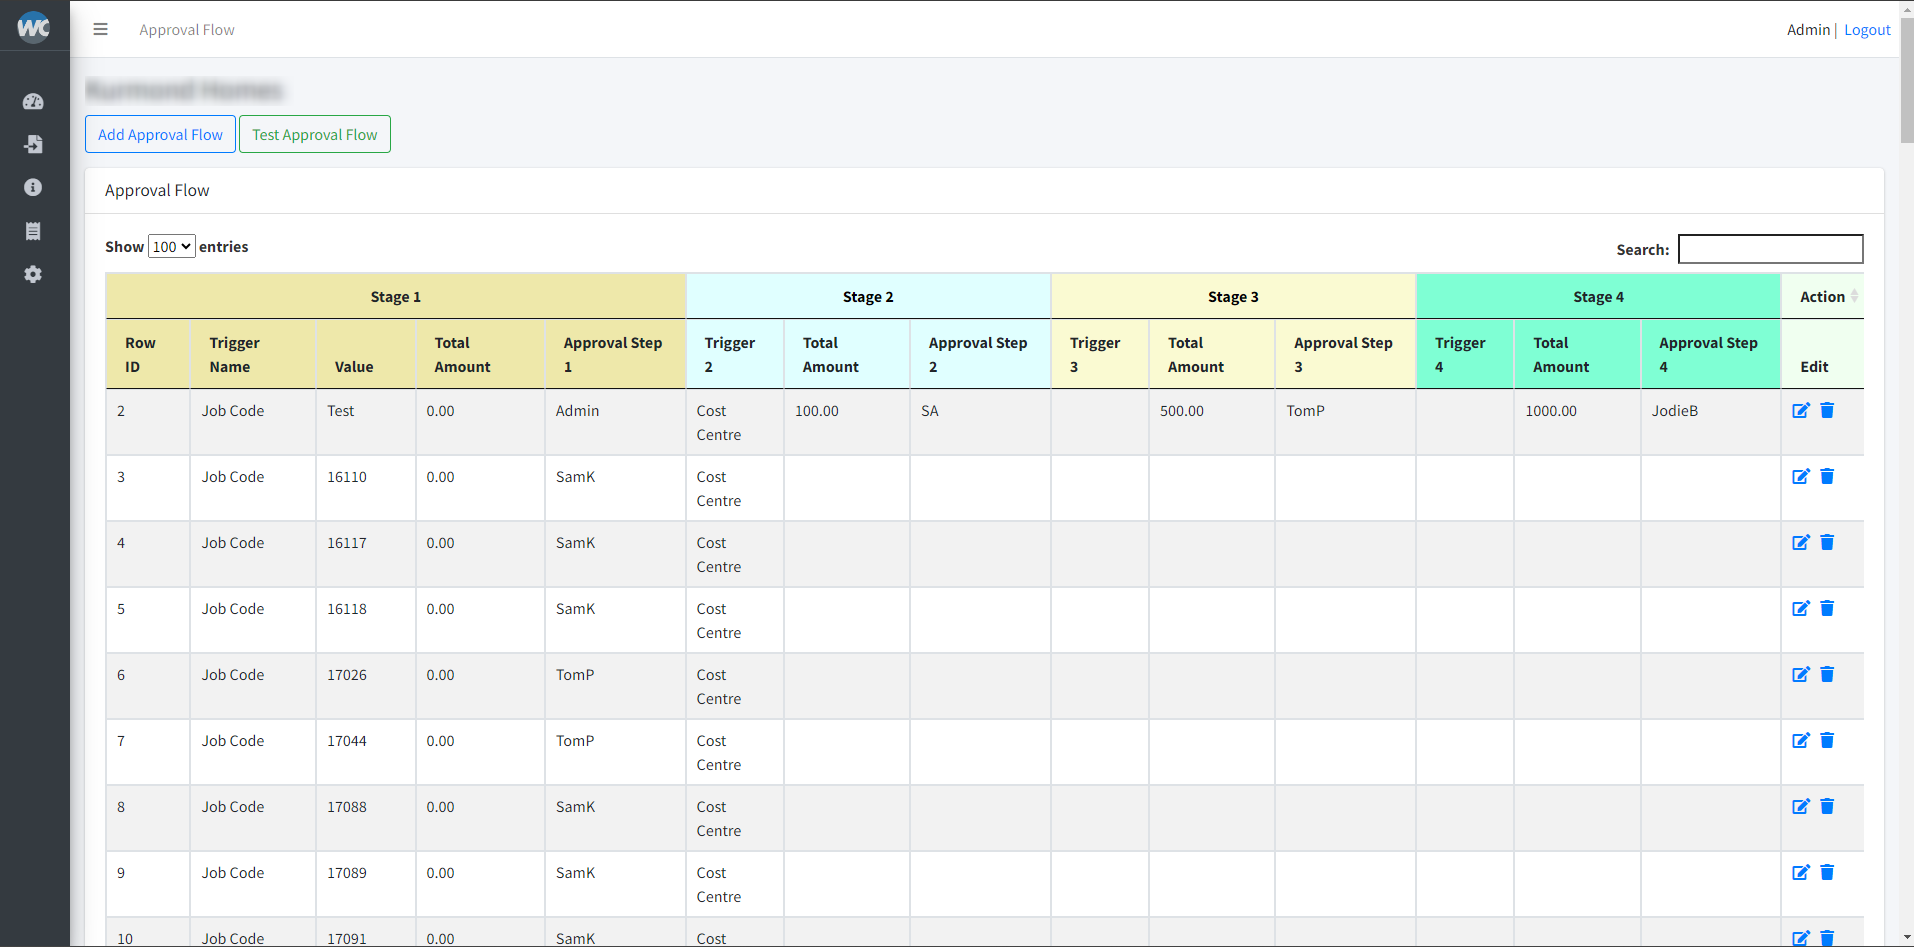
Task: Open the dashboard gauge icon in sidebar
Action: click(33, 101)
